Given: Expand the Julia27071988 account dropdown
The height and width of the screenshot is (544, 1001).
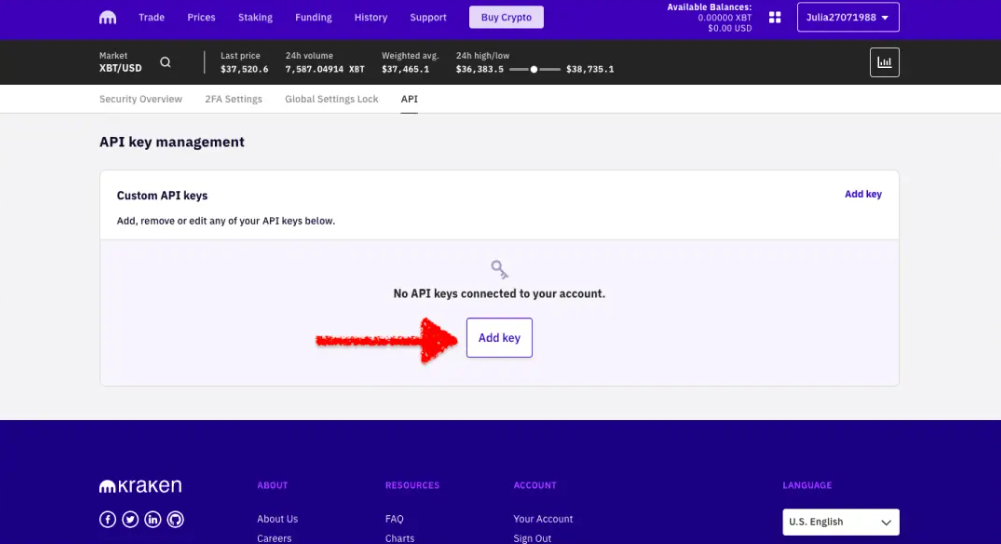Looking at the screenshot, I should (848, 17).
